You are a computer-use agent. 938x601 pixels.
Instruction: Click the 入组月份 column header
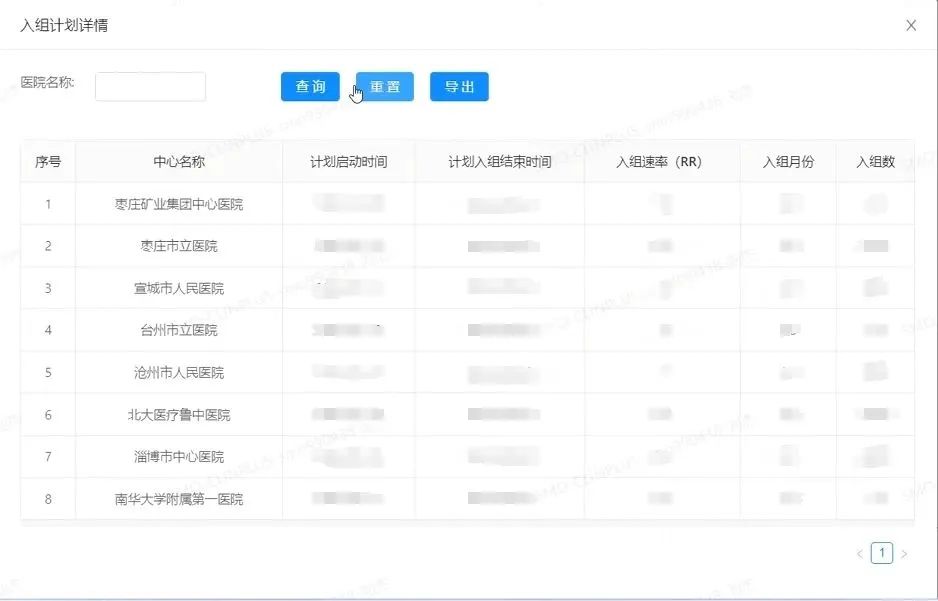(788, 162)
